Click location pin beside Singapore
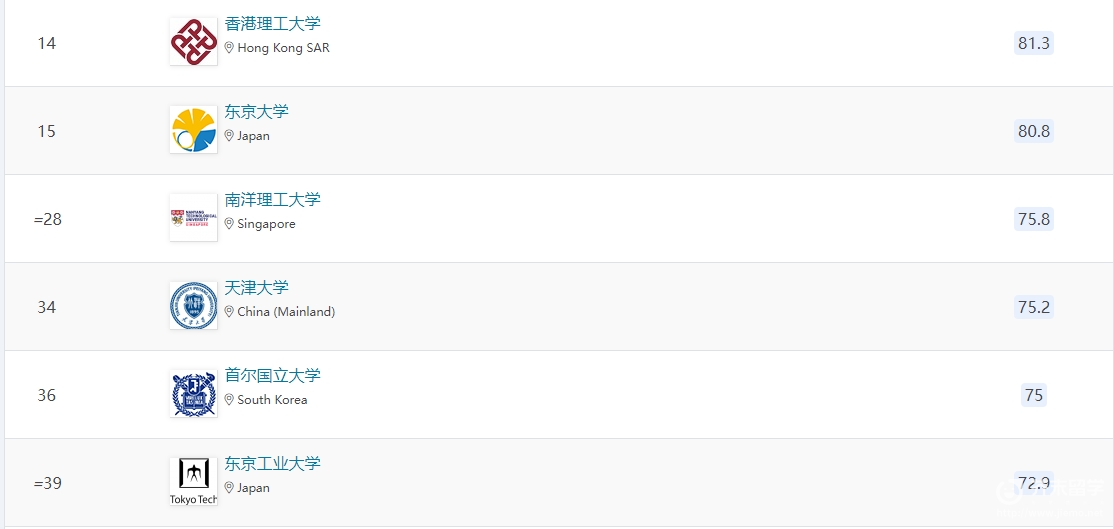The image size is (1114, 529). (229, 224)
